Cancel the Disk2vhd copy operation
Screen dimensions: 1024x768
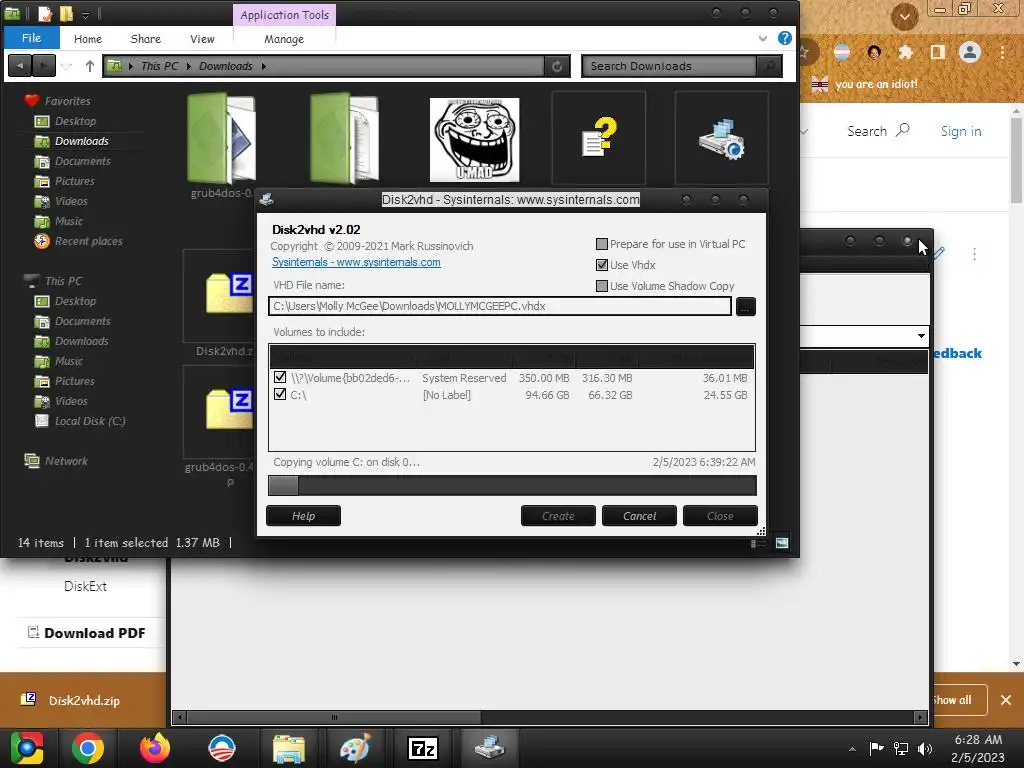(639, 516)
